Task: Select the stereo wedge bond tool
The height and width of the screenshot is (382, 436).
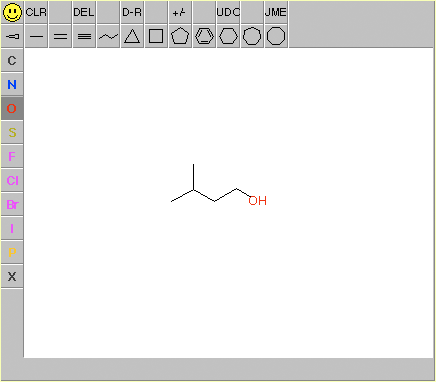Action: pyautogui.click(x=12, y=36)
